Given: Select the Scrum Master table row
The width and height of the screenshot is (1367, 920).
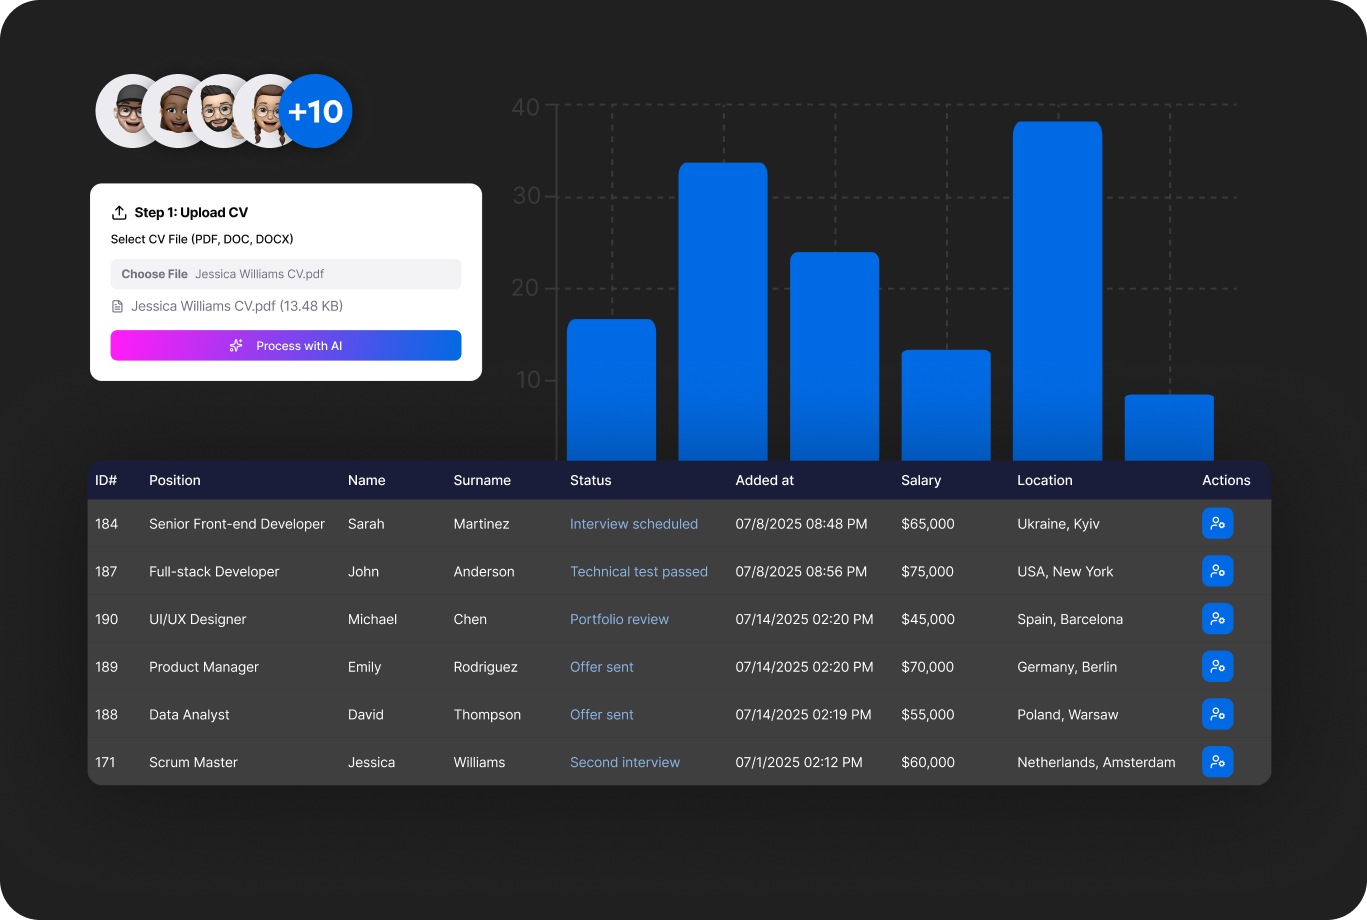Looking at the screenshot, I should point(193,762).
